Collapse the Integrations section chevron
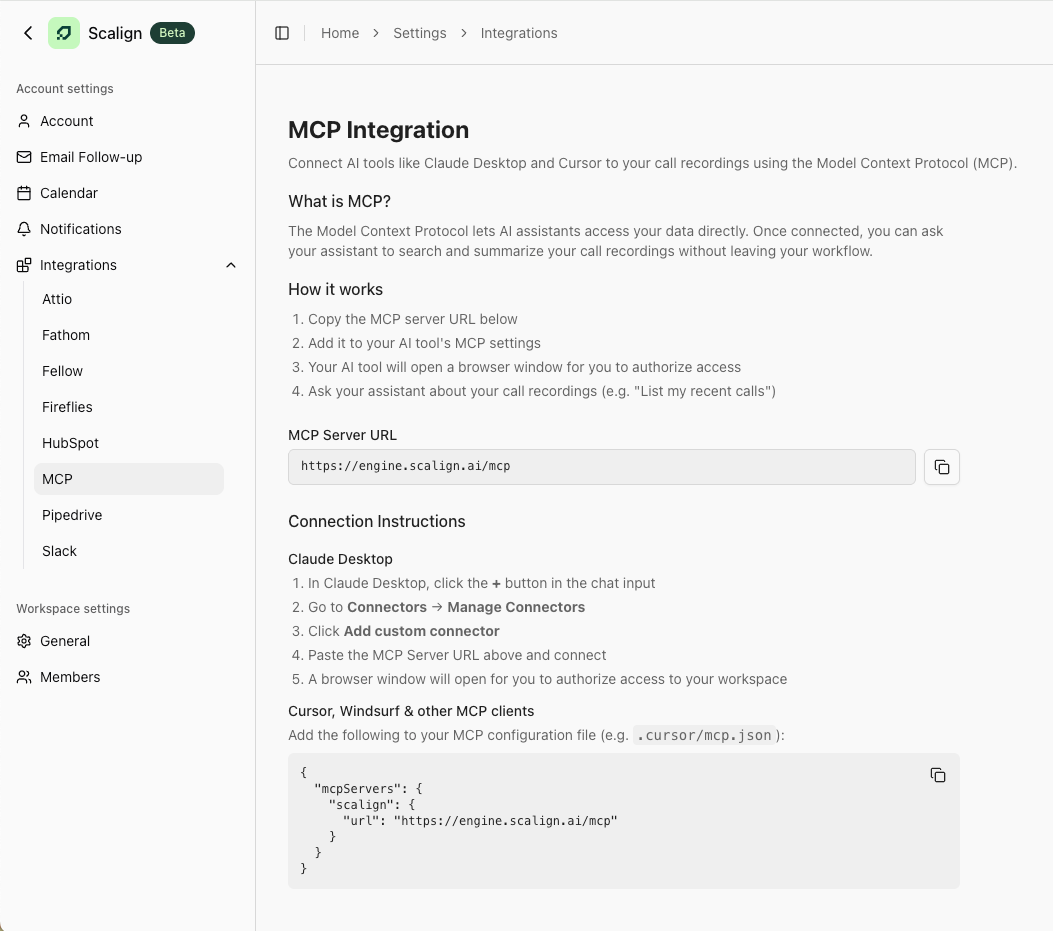Viewport: 1053px width, 931px height. click(231, 265)
